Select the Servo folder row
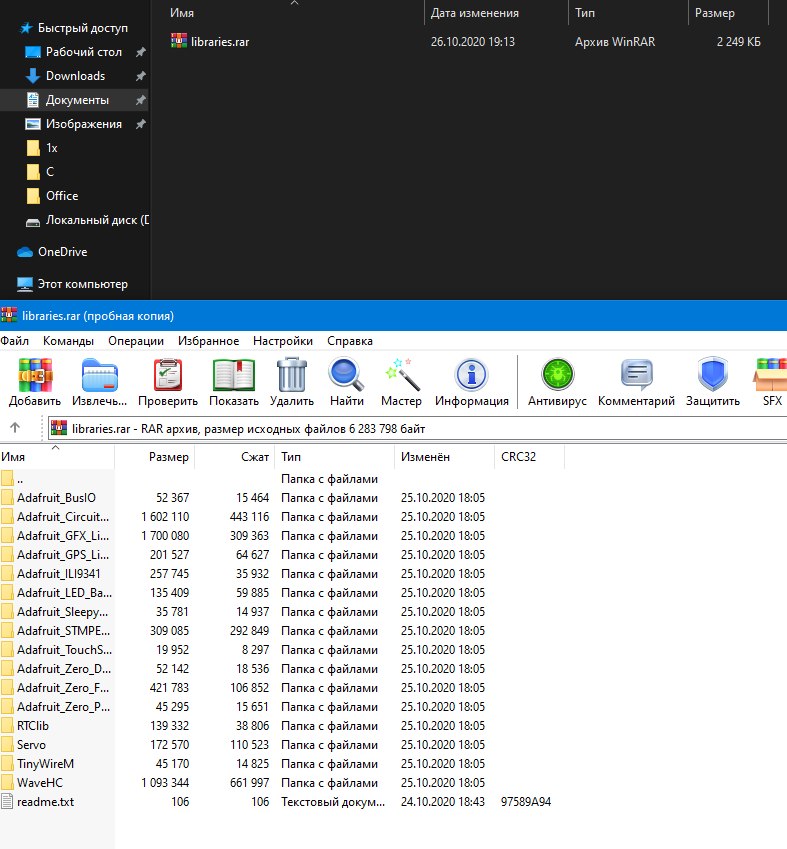 point(282,744)
